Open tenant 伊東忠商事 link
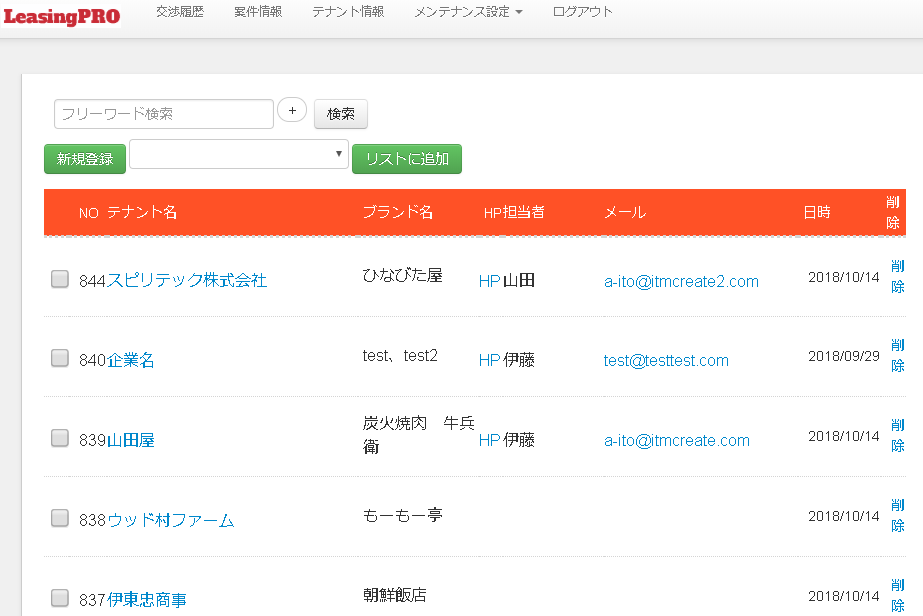The width and height of the screenshot is (923, 616). [147, 600]
